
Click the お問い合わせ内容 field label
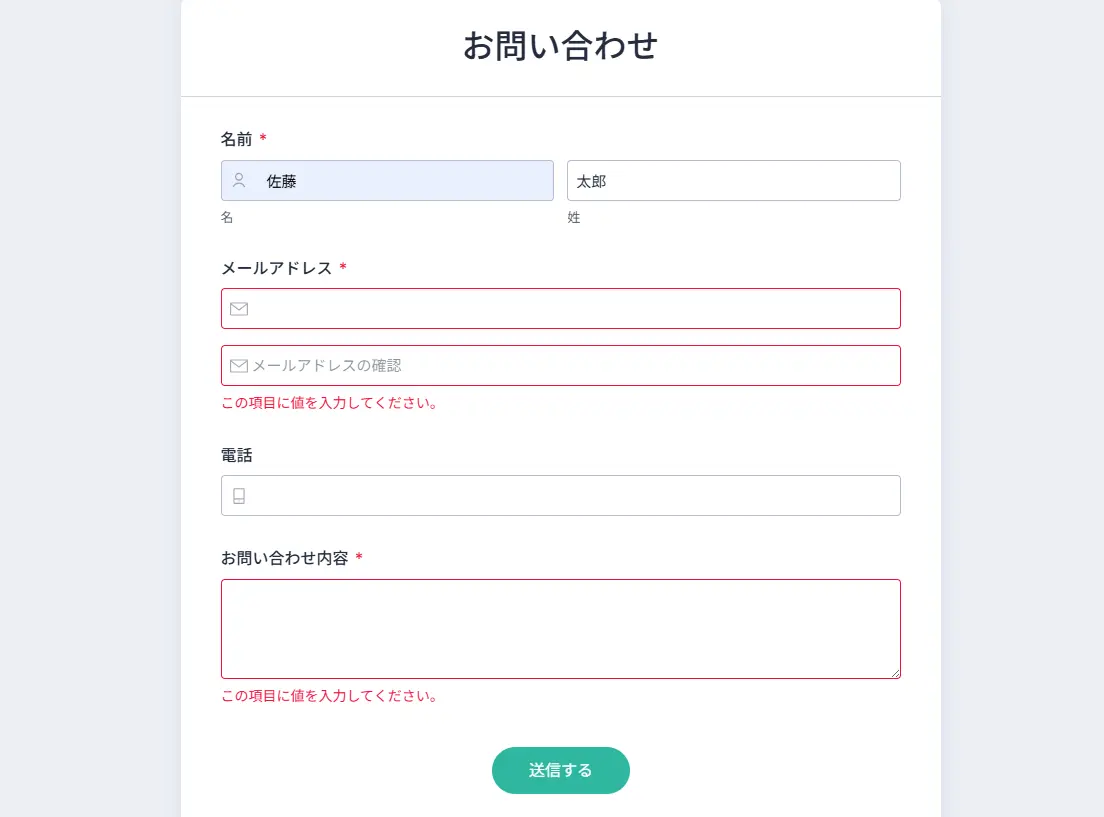284,559
